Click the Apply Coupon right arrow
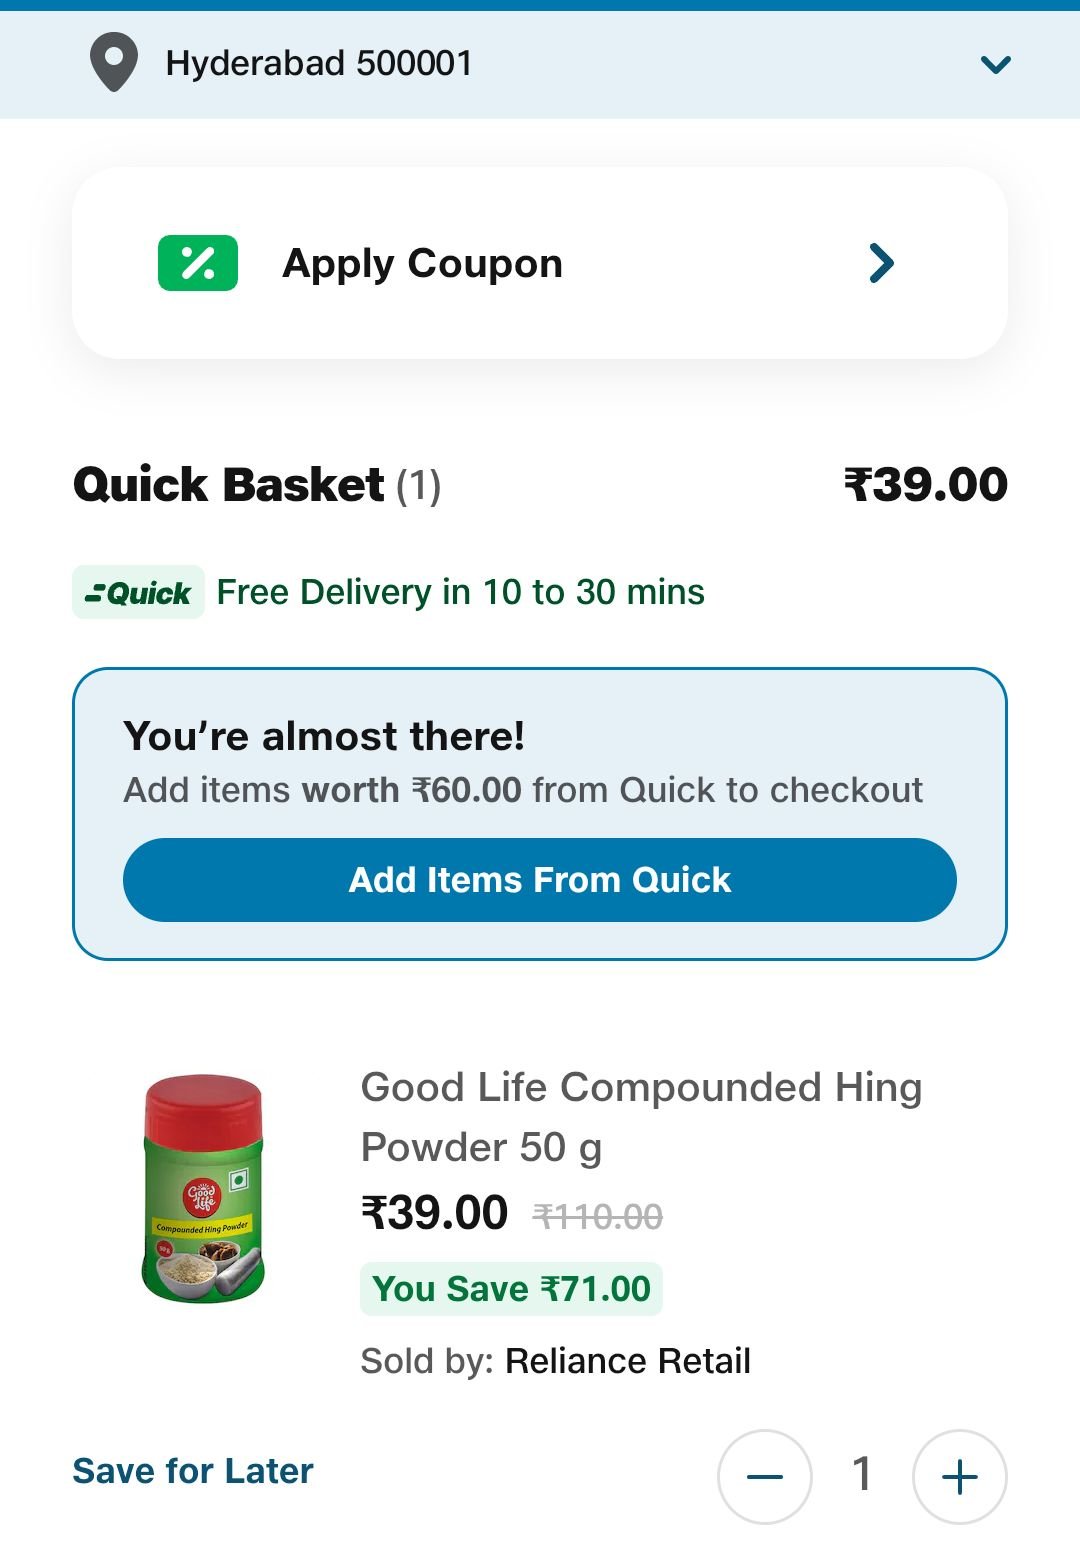Screen dimensions: 1080x1546 [881, 263]
